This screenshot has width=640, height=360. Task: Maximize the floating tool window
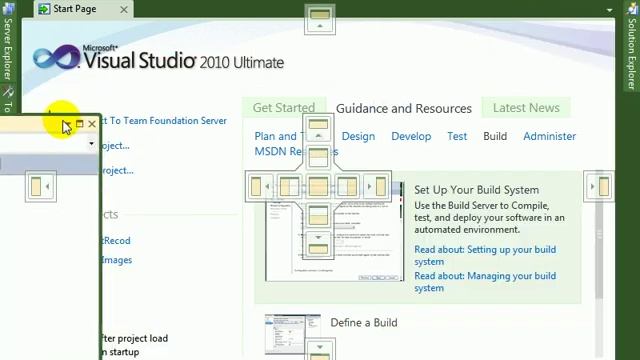[x=80, y=124]
